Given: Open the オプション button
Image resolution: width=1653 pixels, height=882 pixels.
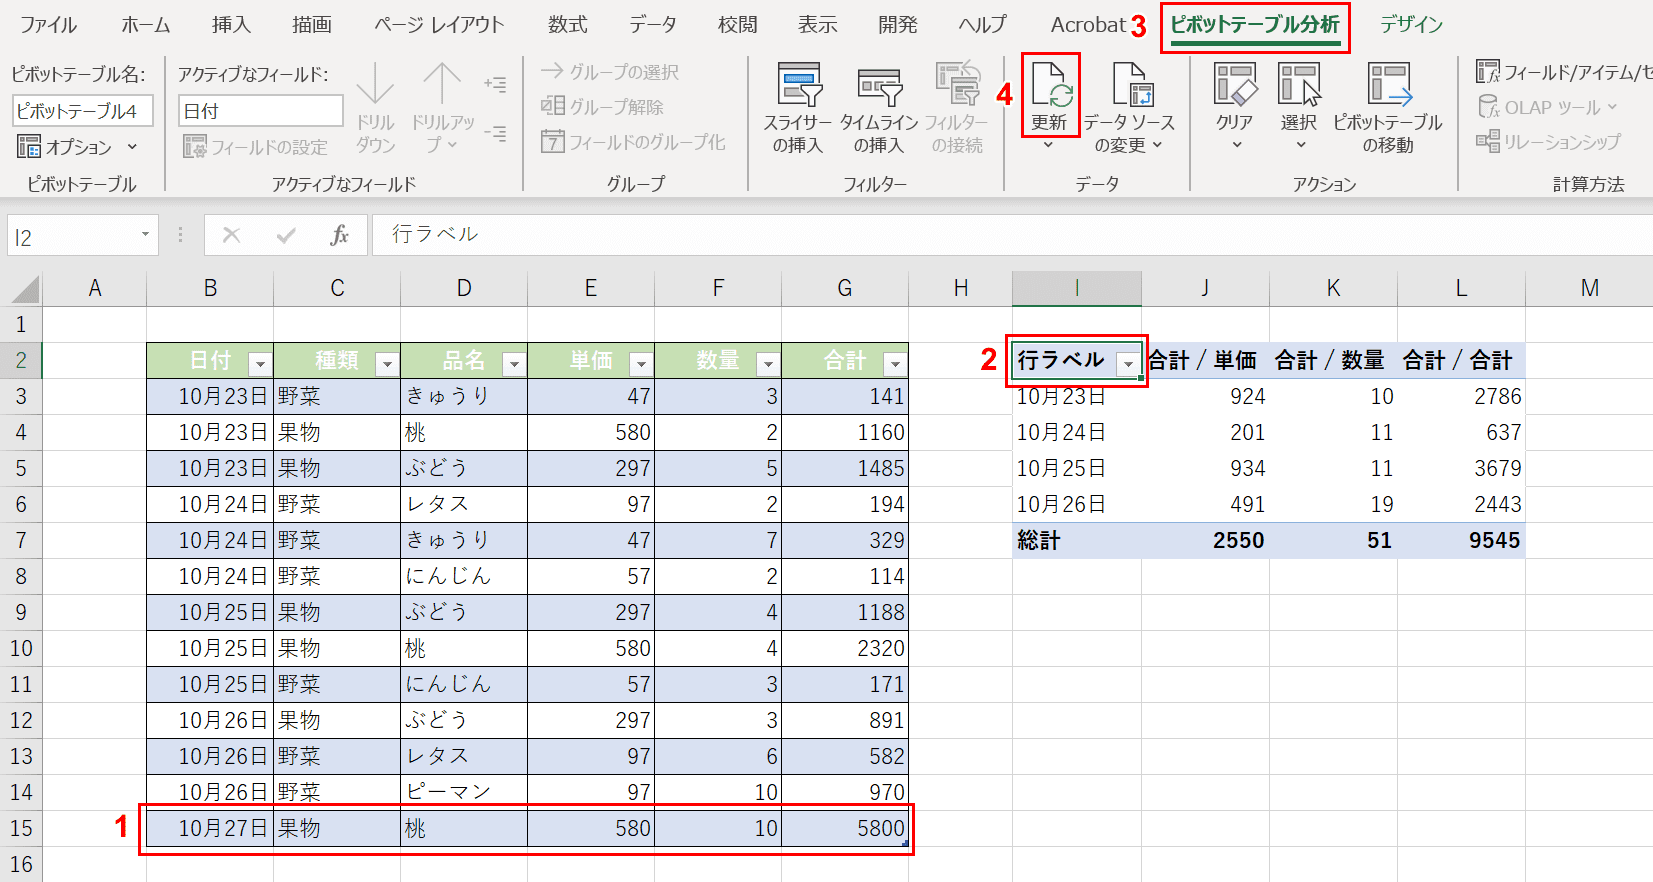Looking at the screenshot, I should [78, 147].
